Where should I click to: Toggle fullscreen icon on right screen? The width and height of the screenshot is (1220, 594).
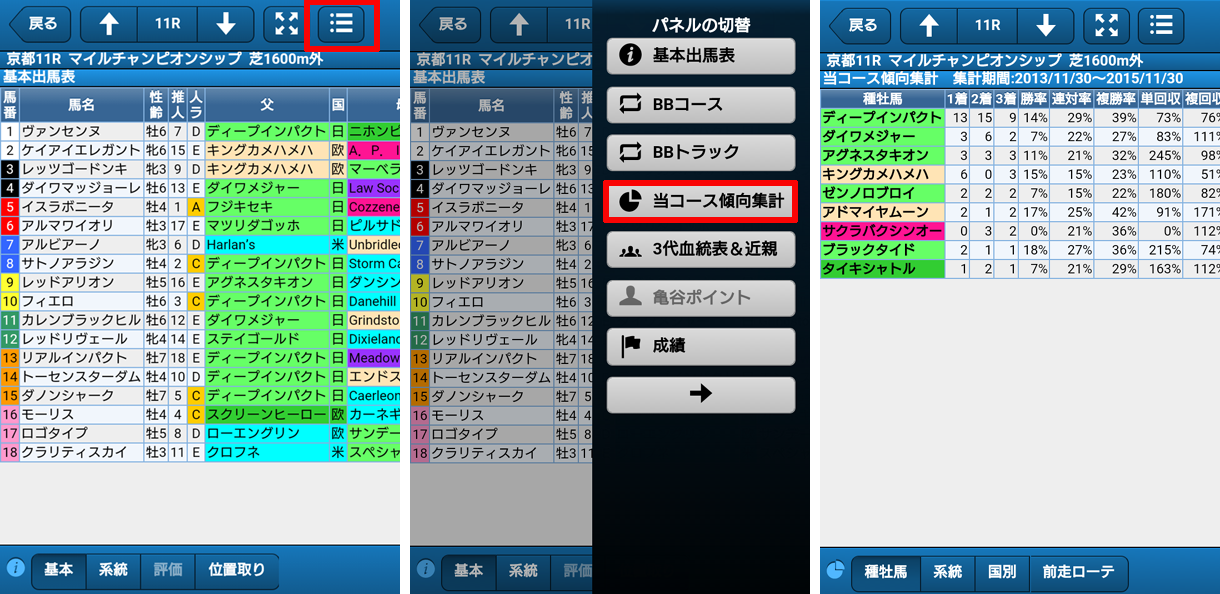[x=1106, y=24]
